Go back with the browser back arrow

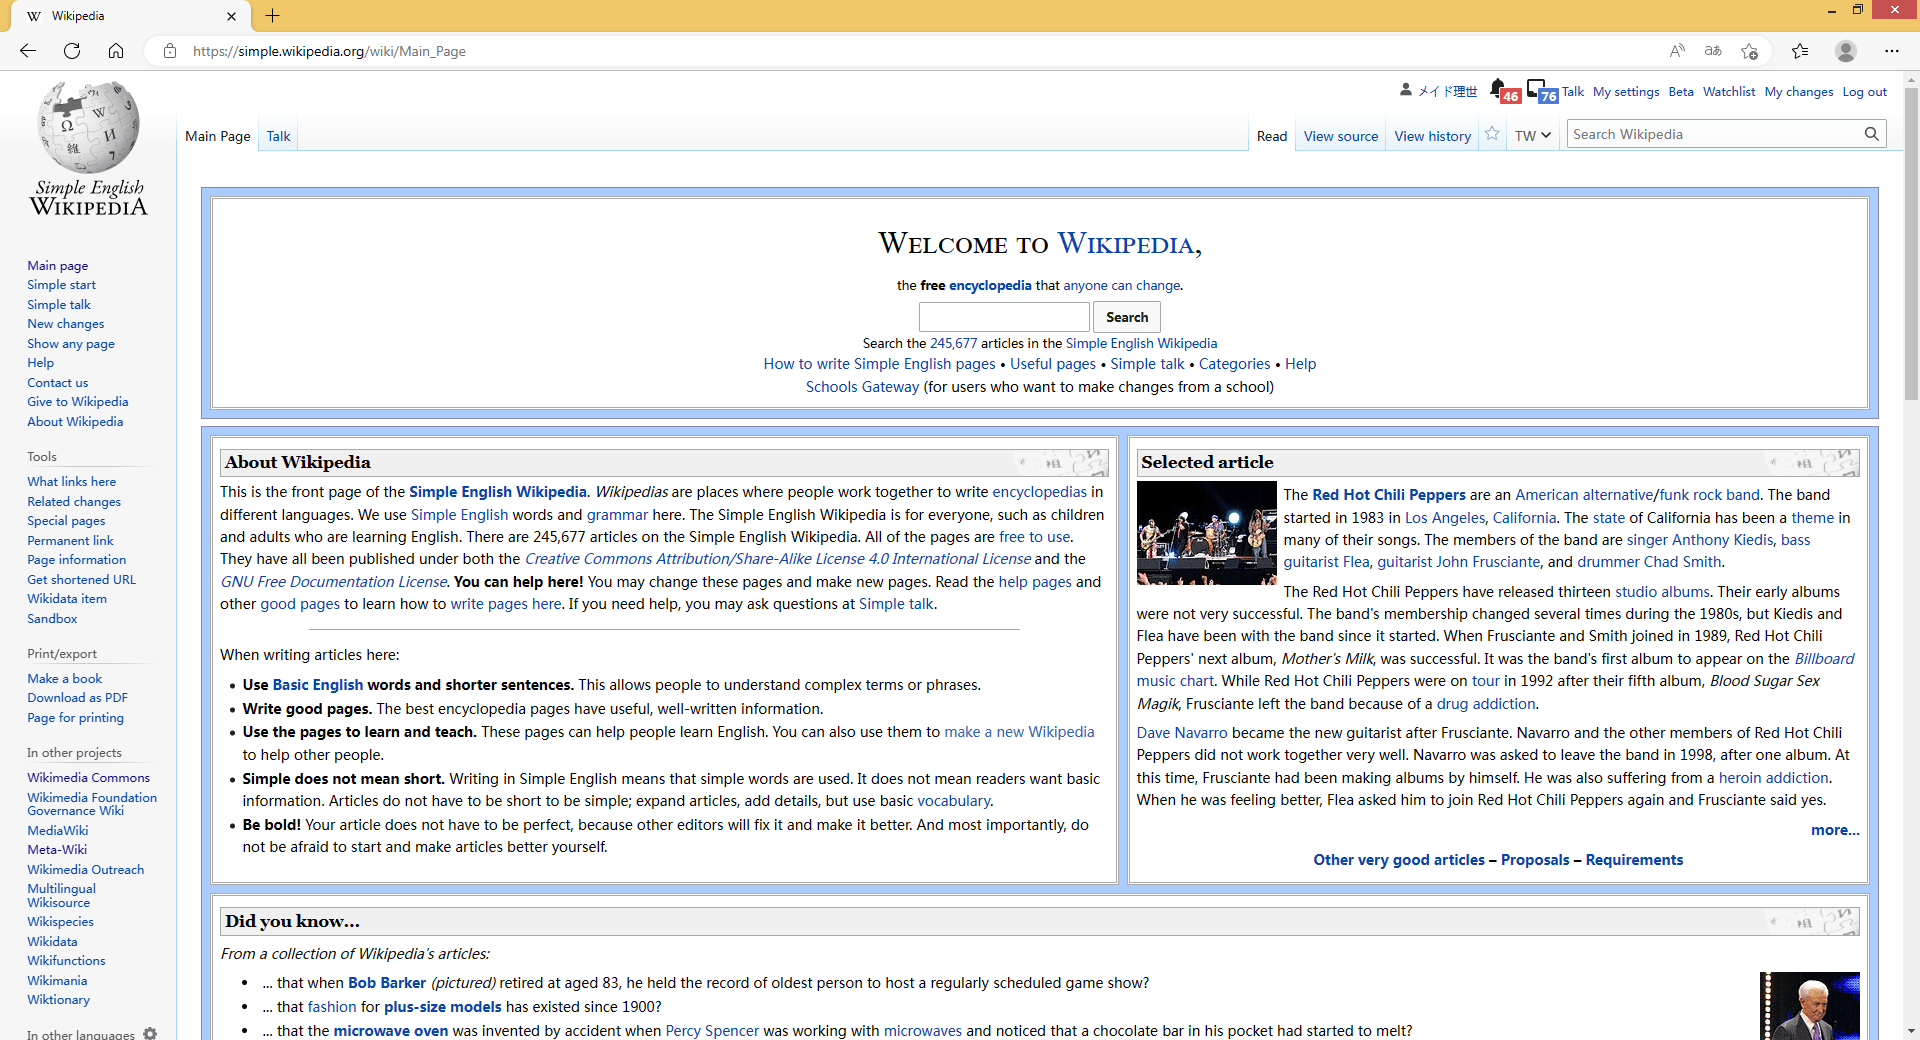click(x=28, y=51)
